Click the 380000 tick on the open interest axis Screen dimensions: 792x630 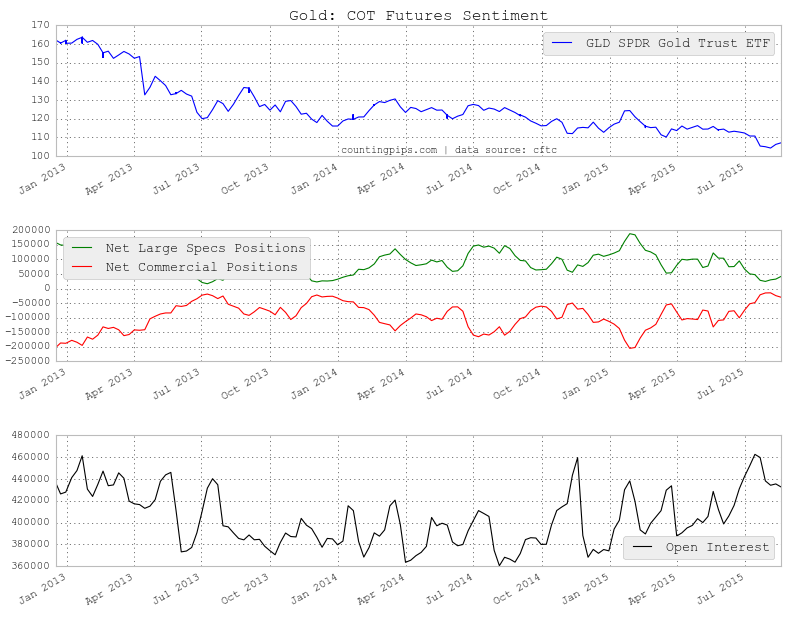click(x=31, y=544)
